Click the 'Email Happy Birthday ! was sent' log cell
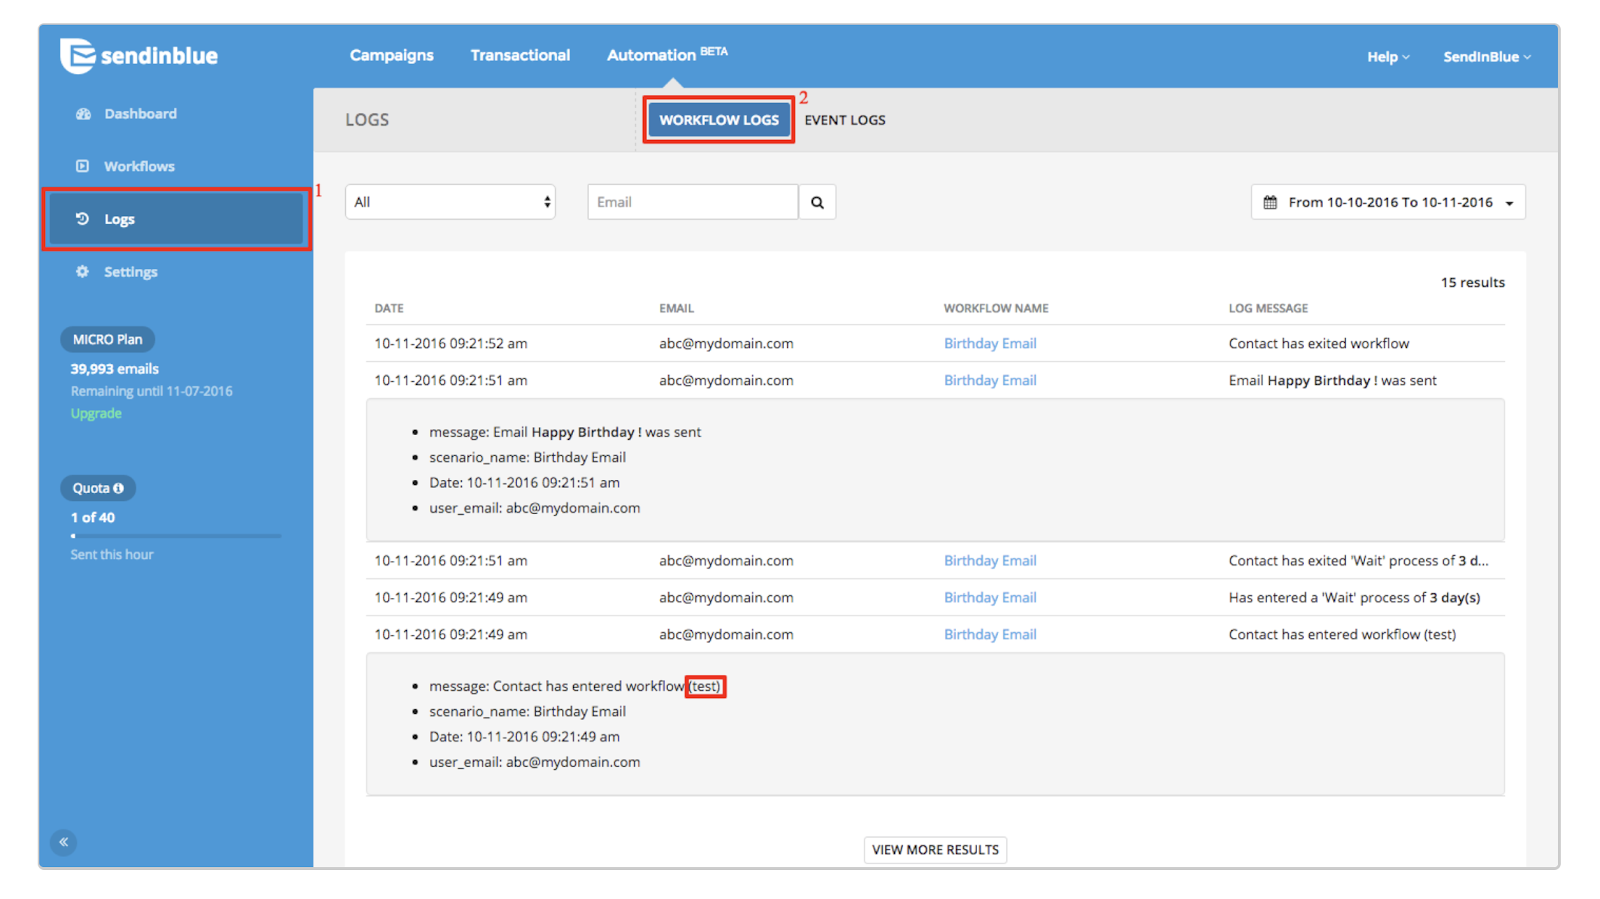The width and height of the screenshot is (1600, 899). (x=1333, y=380)
